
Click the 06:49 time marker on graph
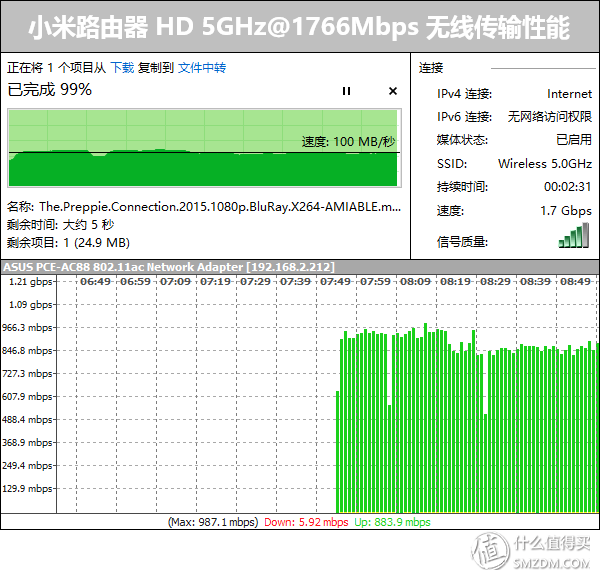95,282
